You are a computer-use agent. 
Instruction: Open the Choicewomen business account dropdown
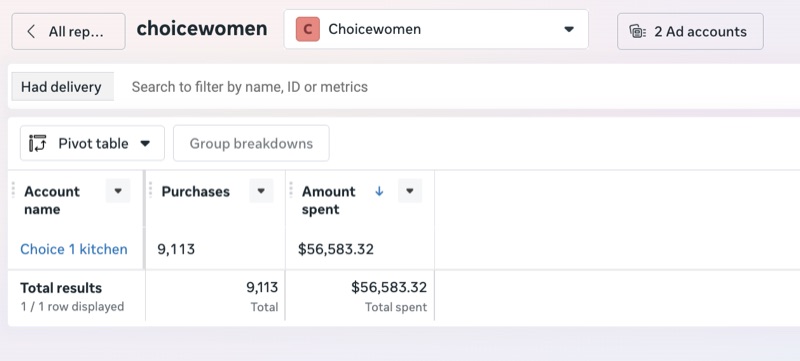click(x=436, y=29)
